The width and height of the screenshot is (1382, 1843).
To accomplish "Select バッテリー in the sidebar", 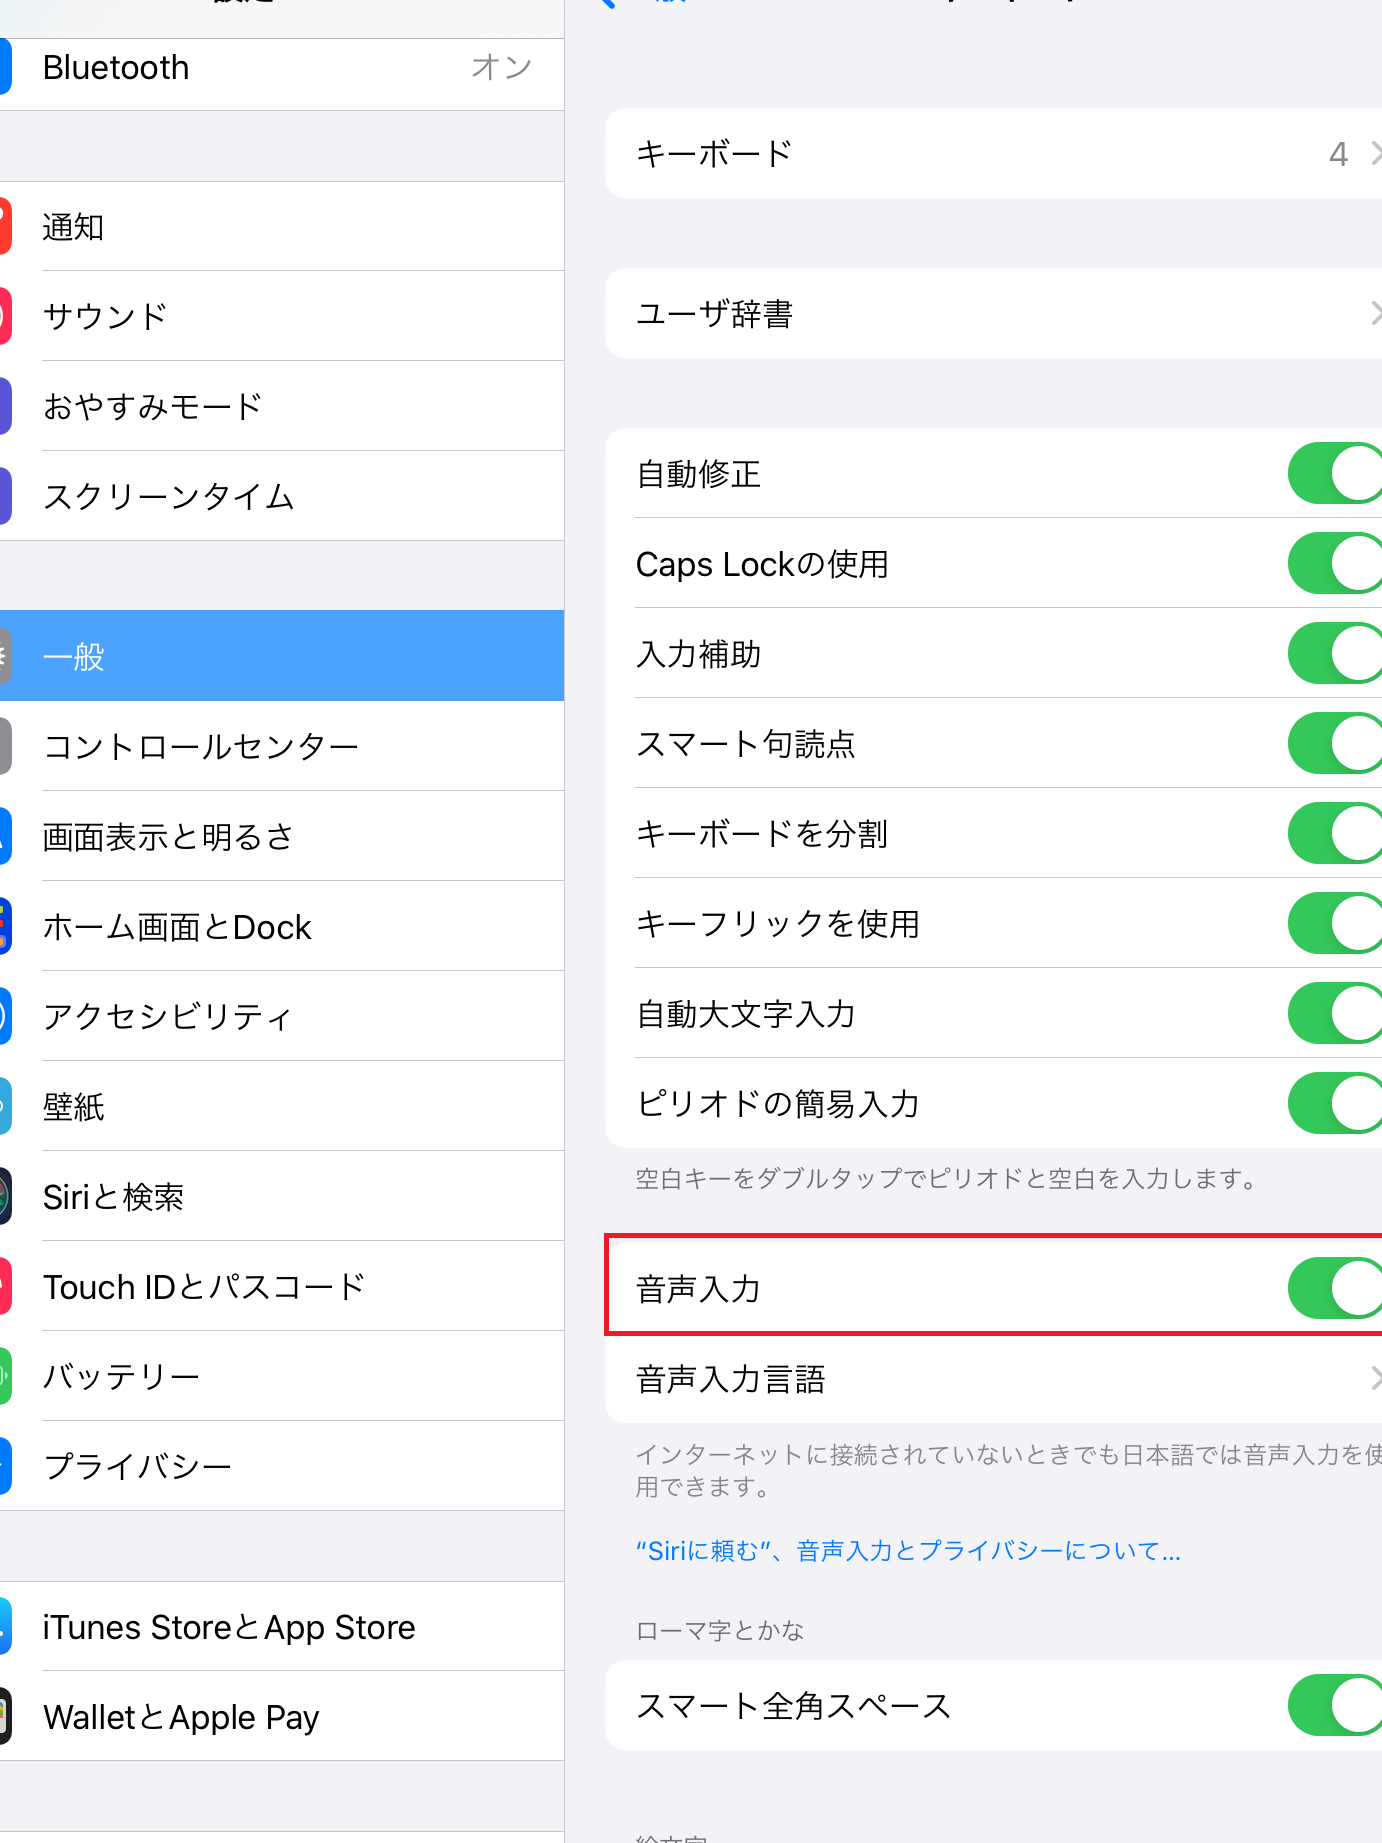I will tap(282, 1376).
